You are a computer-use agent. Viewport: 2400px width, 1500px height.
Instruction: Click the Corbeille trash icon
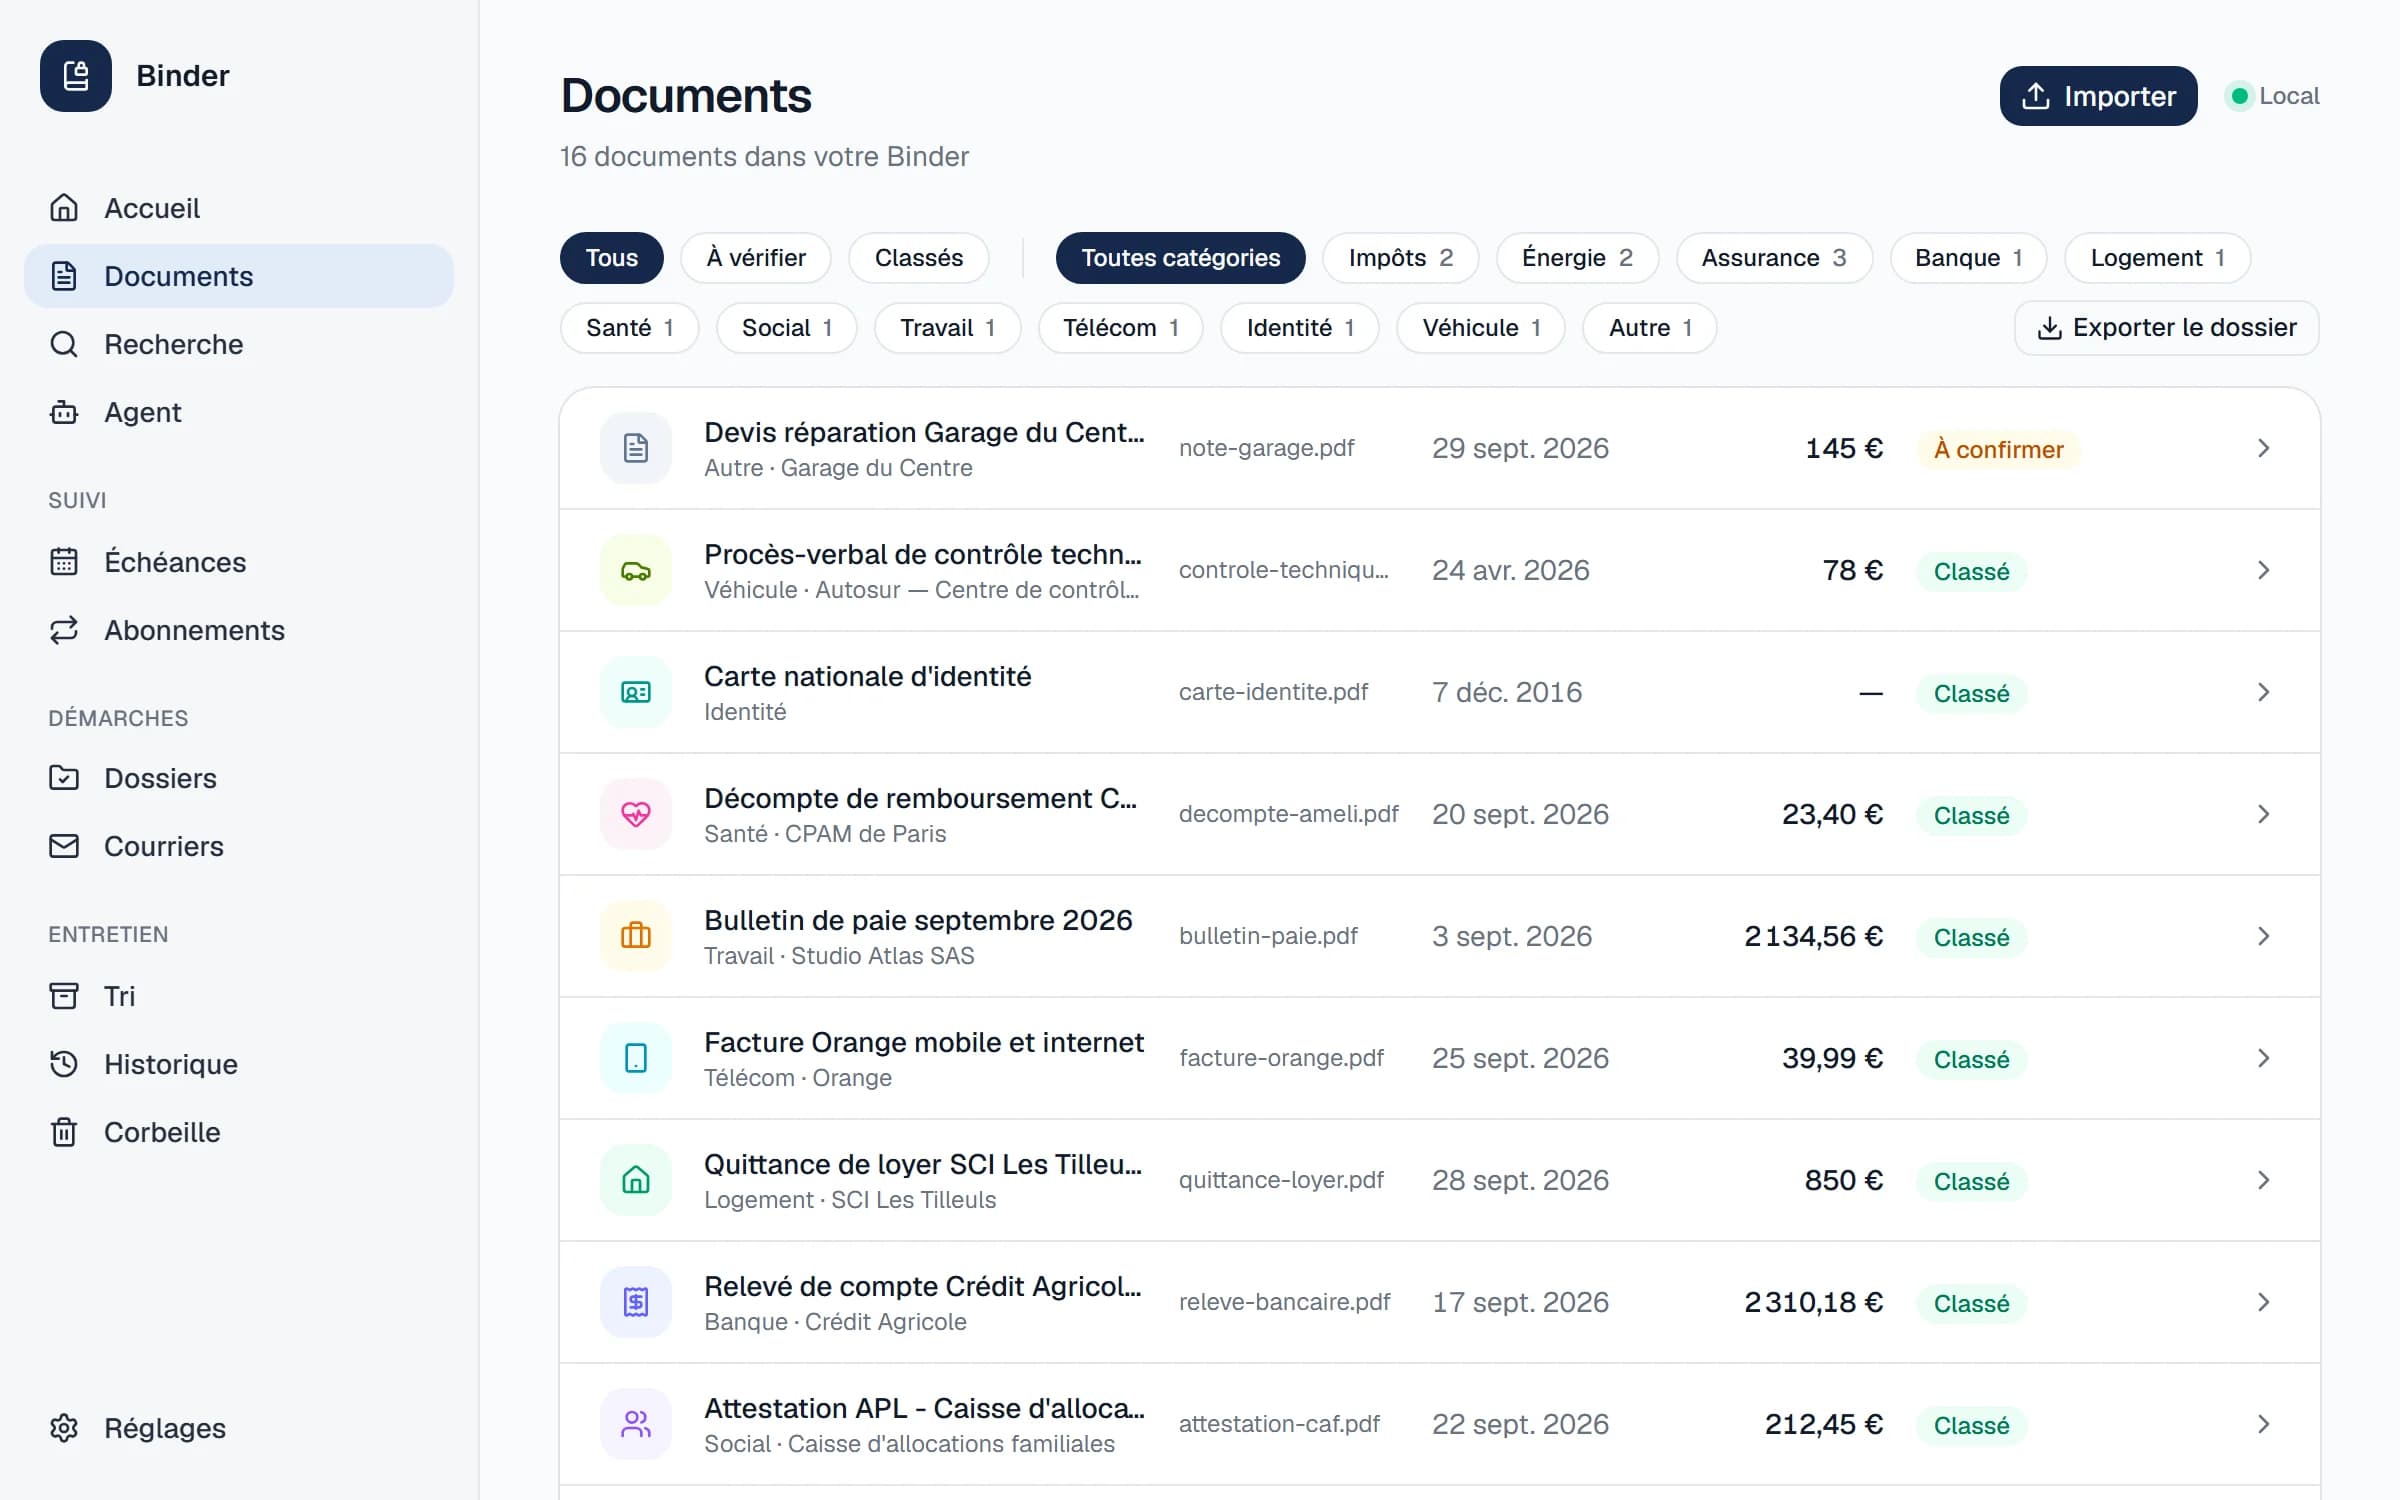pyautogui.click(x=64, y=1132)
